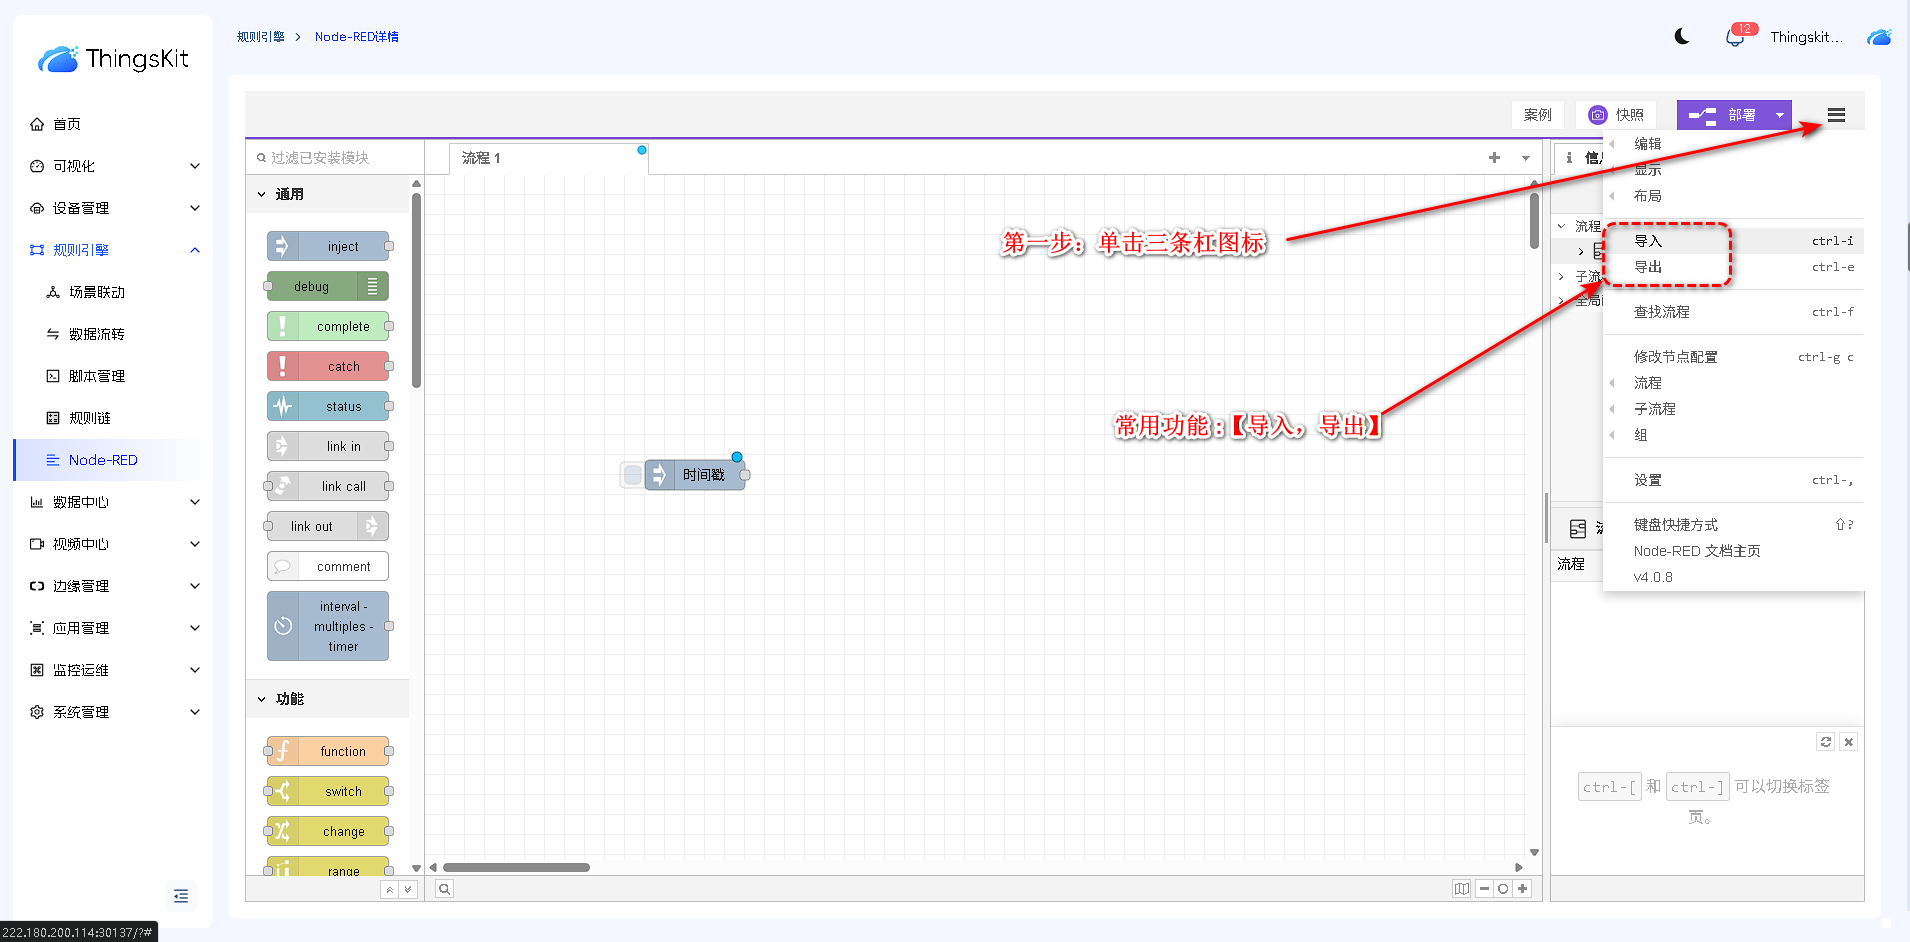Click the refresh icon in help panel
Screen dimensions: 1910x942
pyautogui.click(x=1826, y=742)
